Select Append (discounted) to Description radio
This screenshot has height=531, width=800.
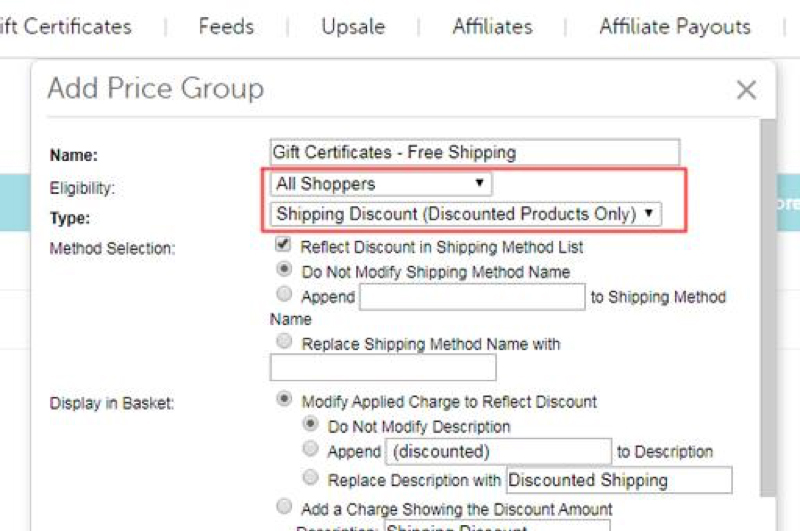310,449
